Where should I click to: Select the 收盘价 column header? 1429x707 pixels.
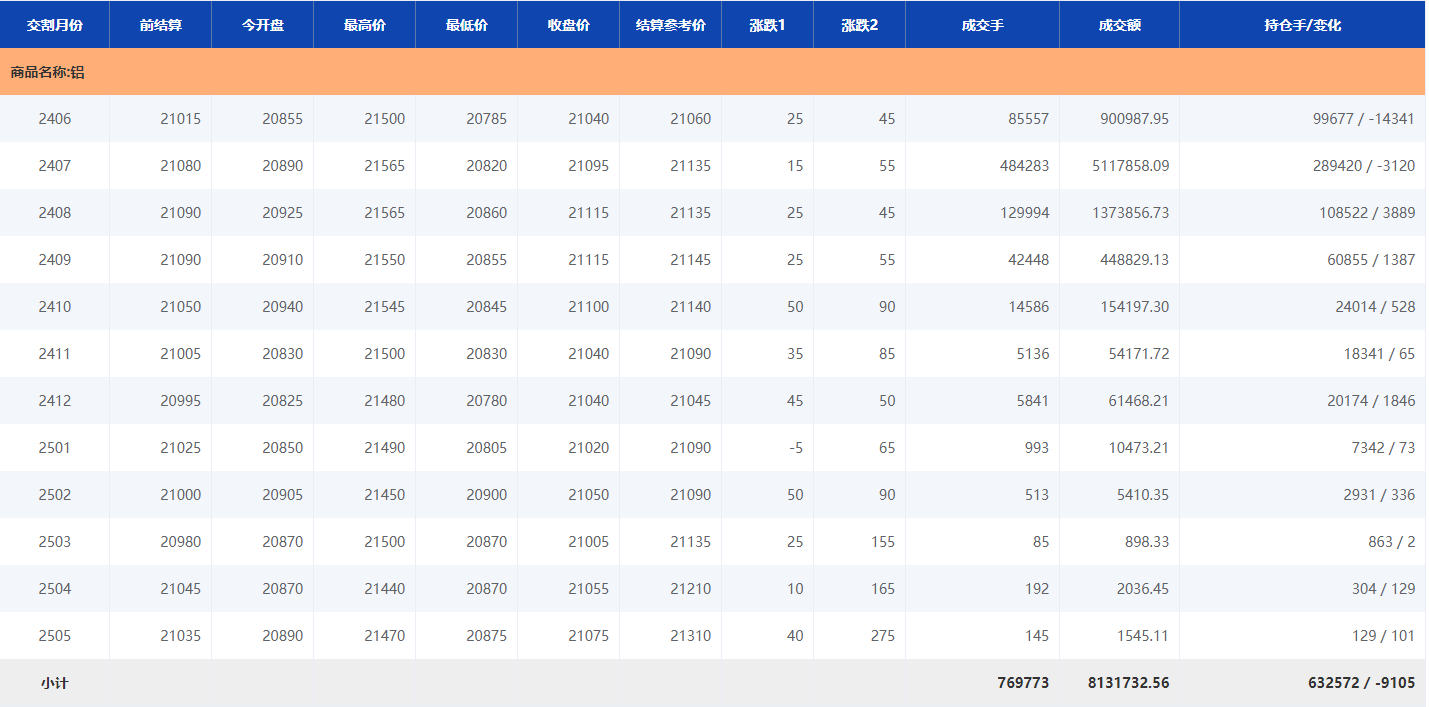tap(568, 25)
